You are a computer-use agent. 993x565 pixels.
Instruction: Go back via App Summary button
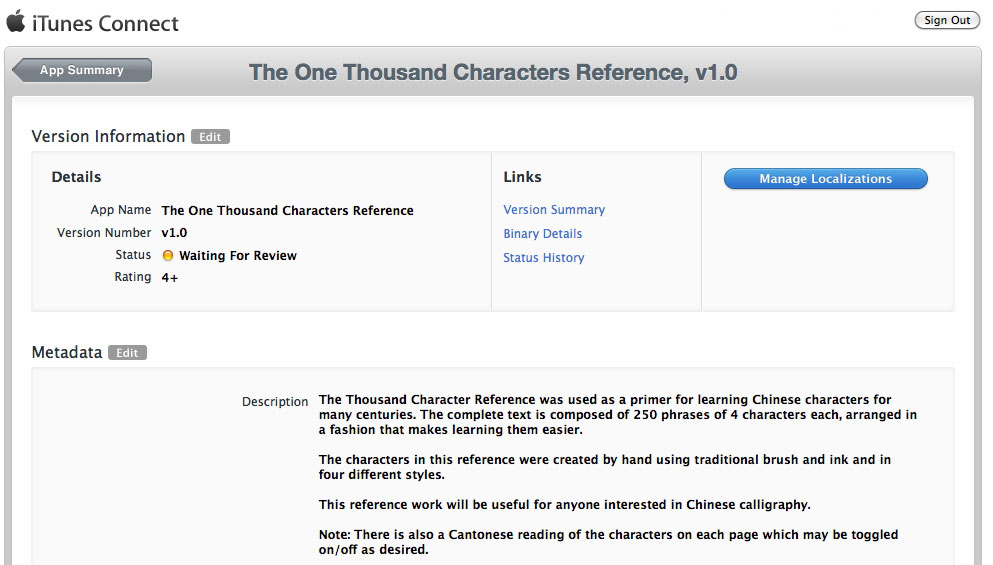click(82, 70)
